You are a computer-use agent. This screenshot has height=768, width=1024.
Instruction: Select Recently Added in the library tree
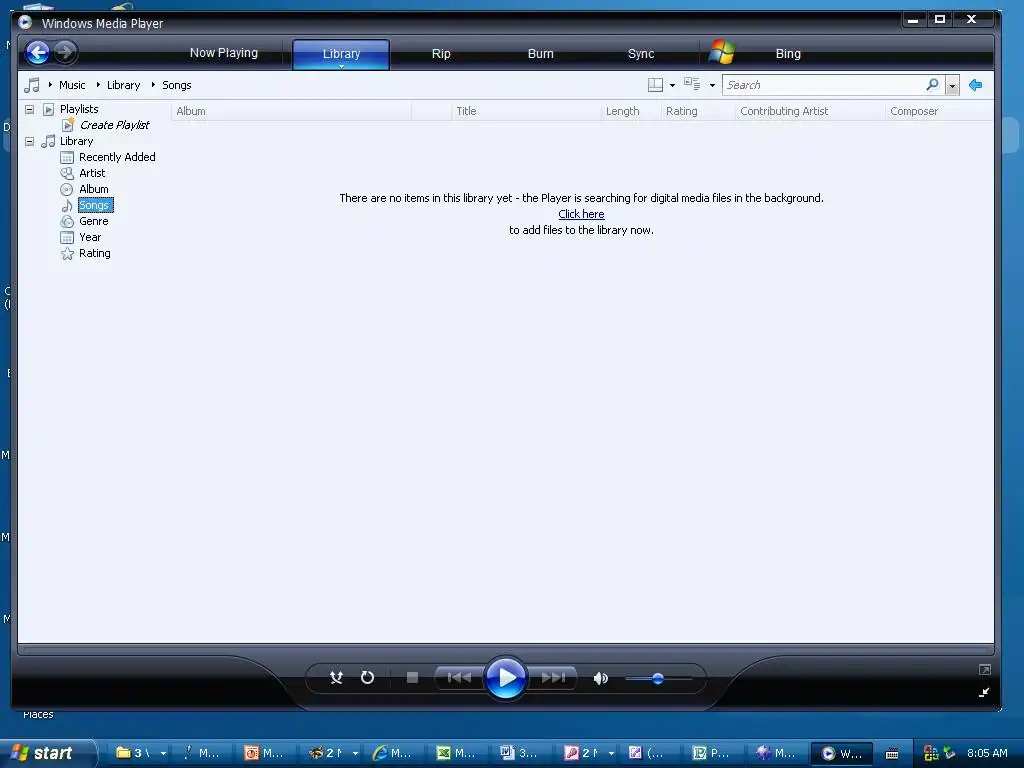pyautogui.click(x=117, y=157)
